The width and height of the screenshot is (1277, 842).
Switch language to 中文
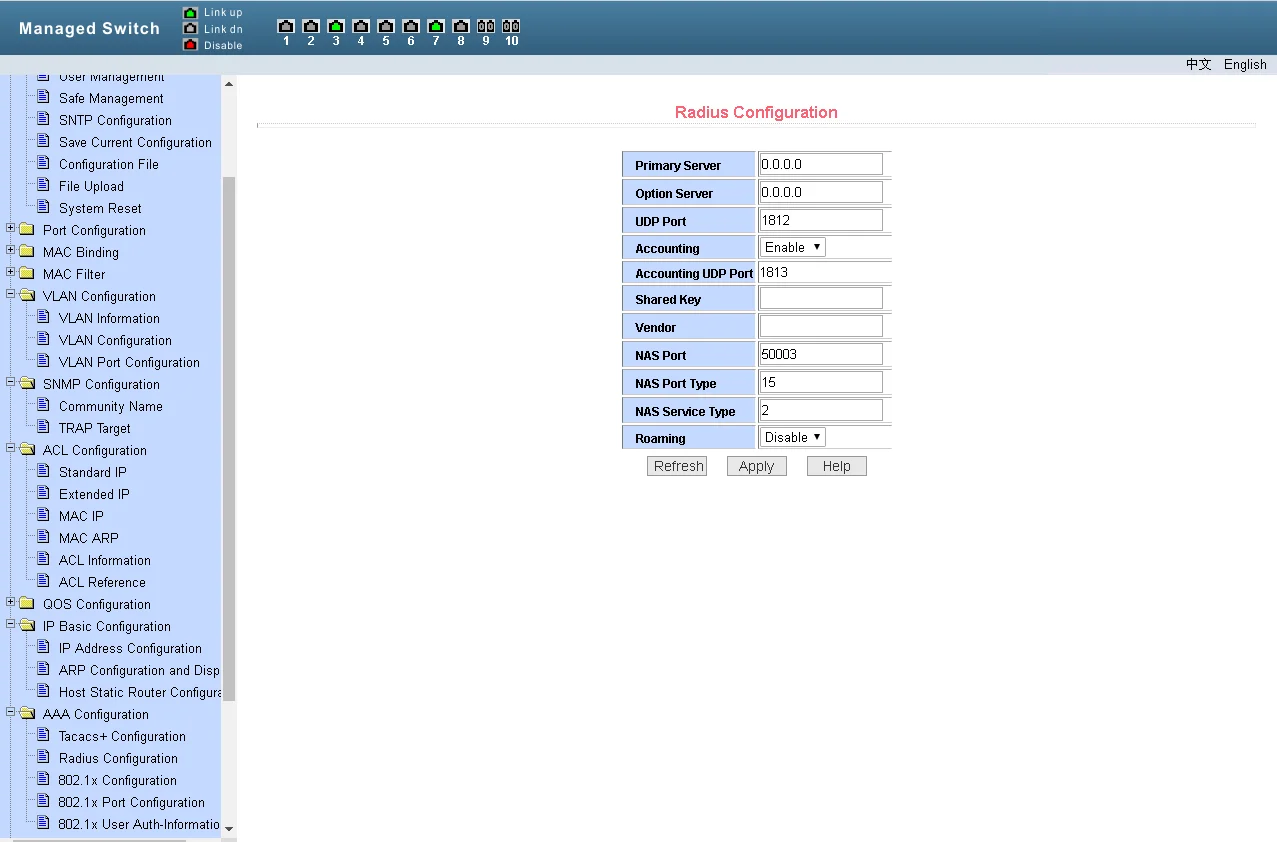(x=1199, y=64)
